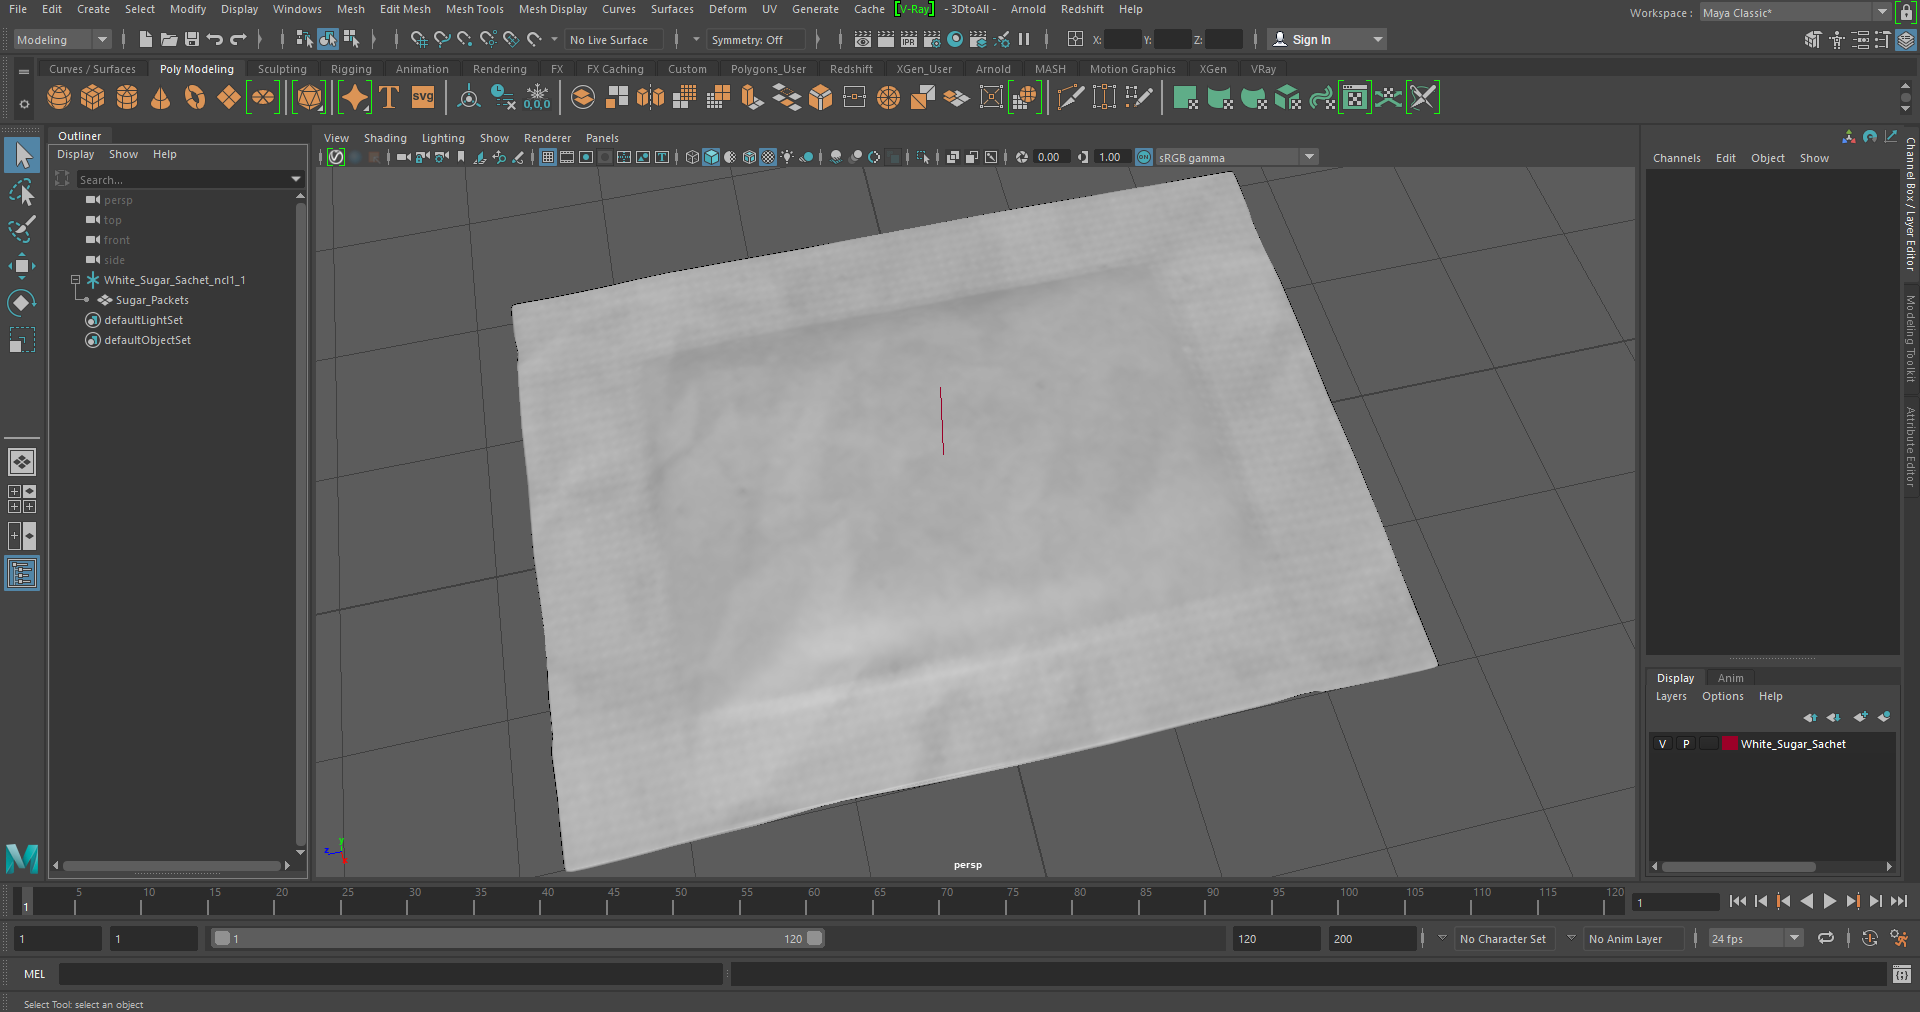
Task: Switch to four view layout
Action: (22, 499)
